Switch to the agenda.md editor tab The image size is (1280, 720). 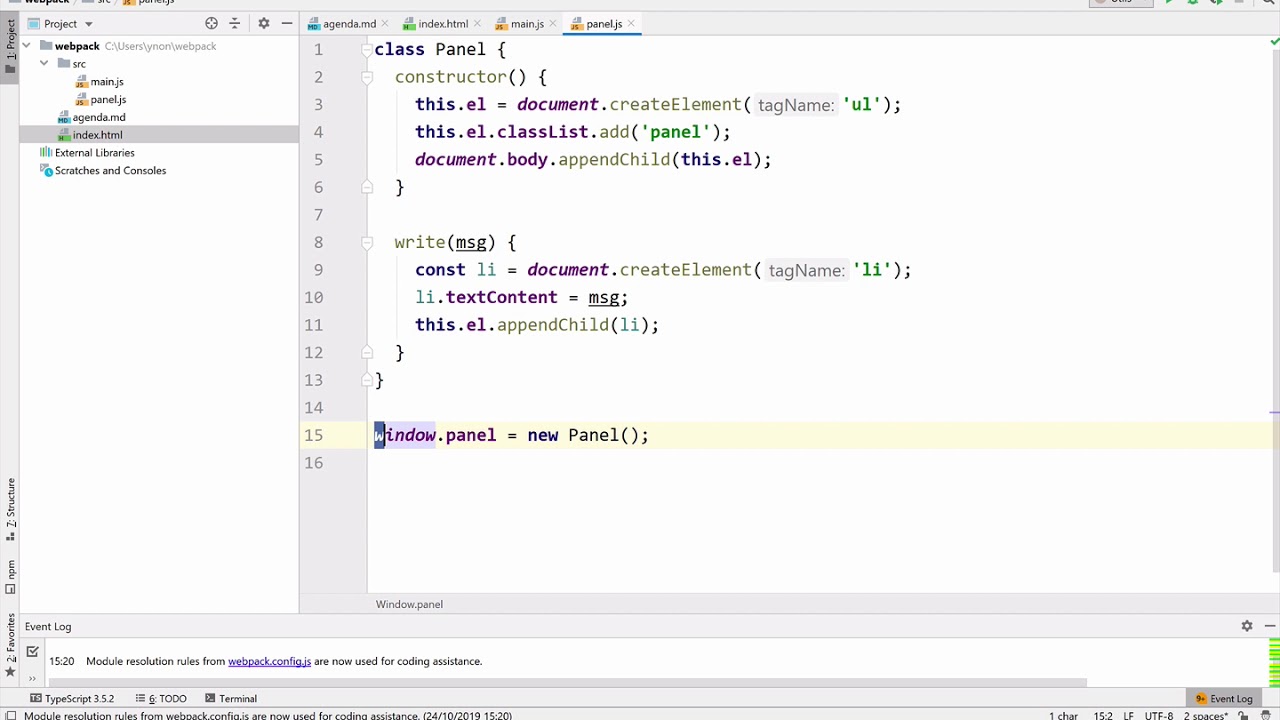coord(349,24)
